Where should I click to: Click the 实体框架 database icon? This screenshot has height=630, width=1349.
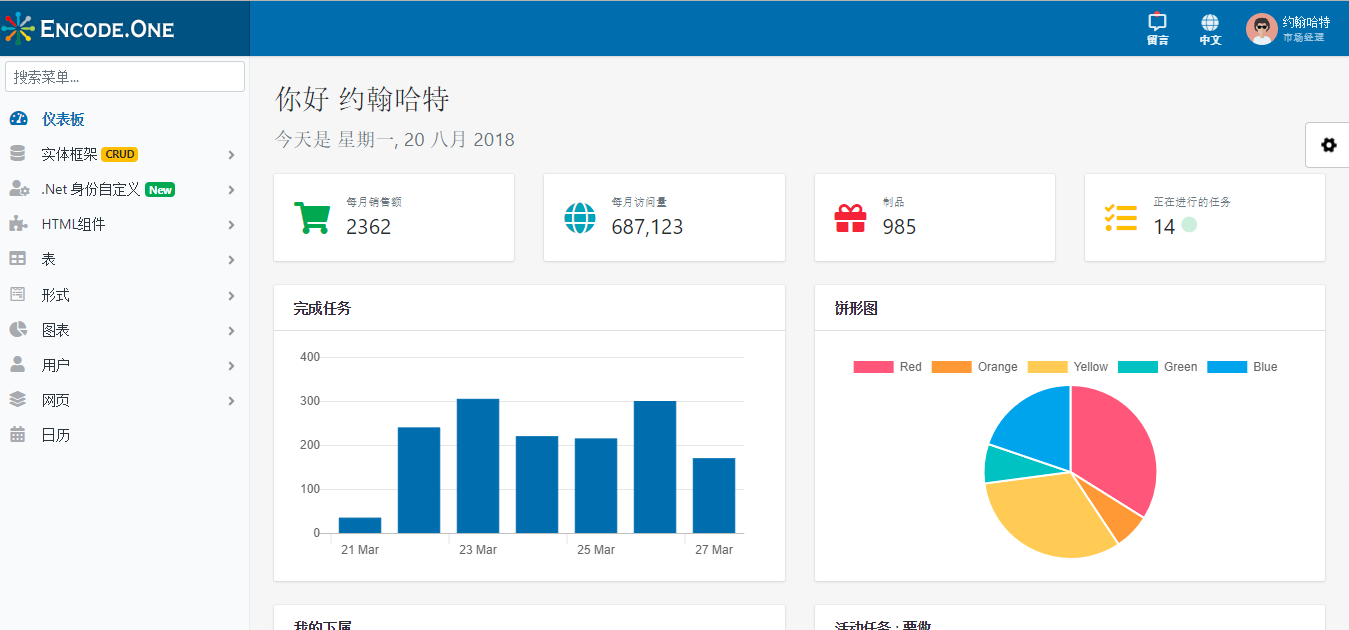pos(17,154)
